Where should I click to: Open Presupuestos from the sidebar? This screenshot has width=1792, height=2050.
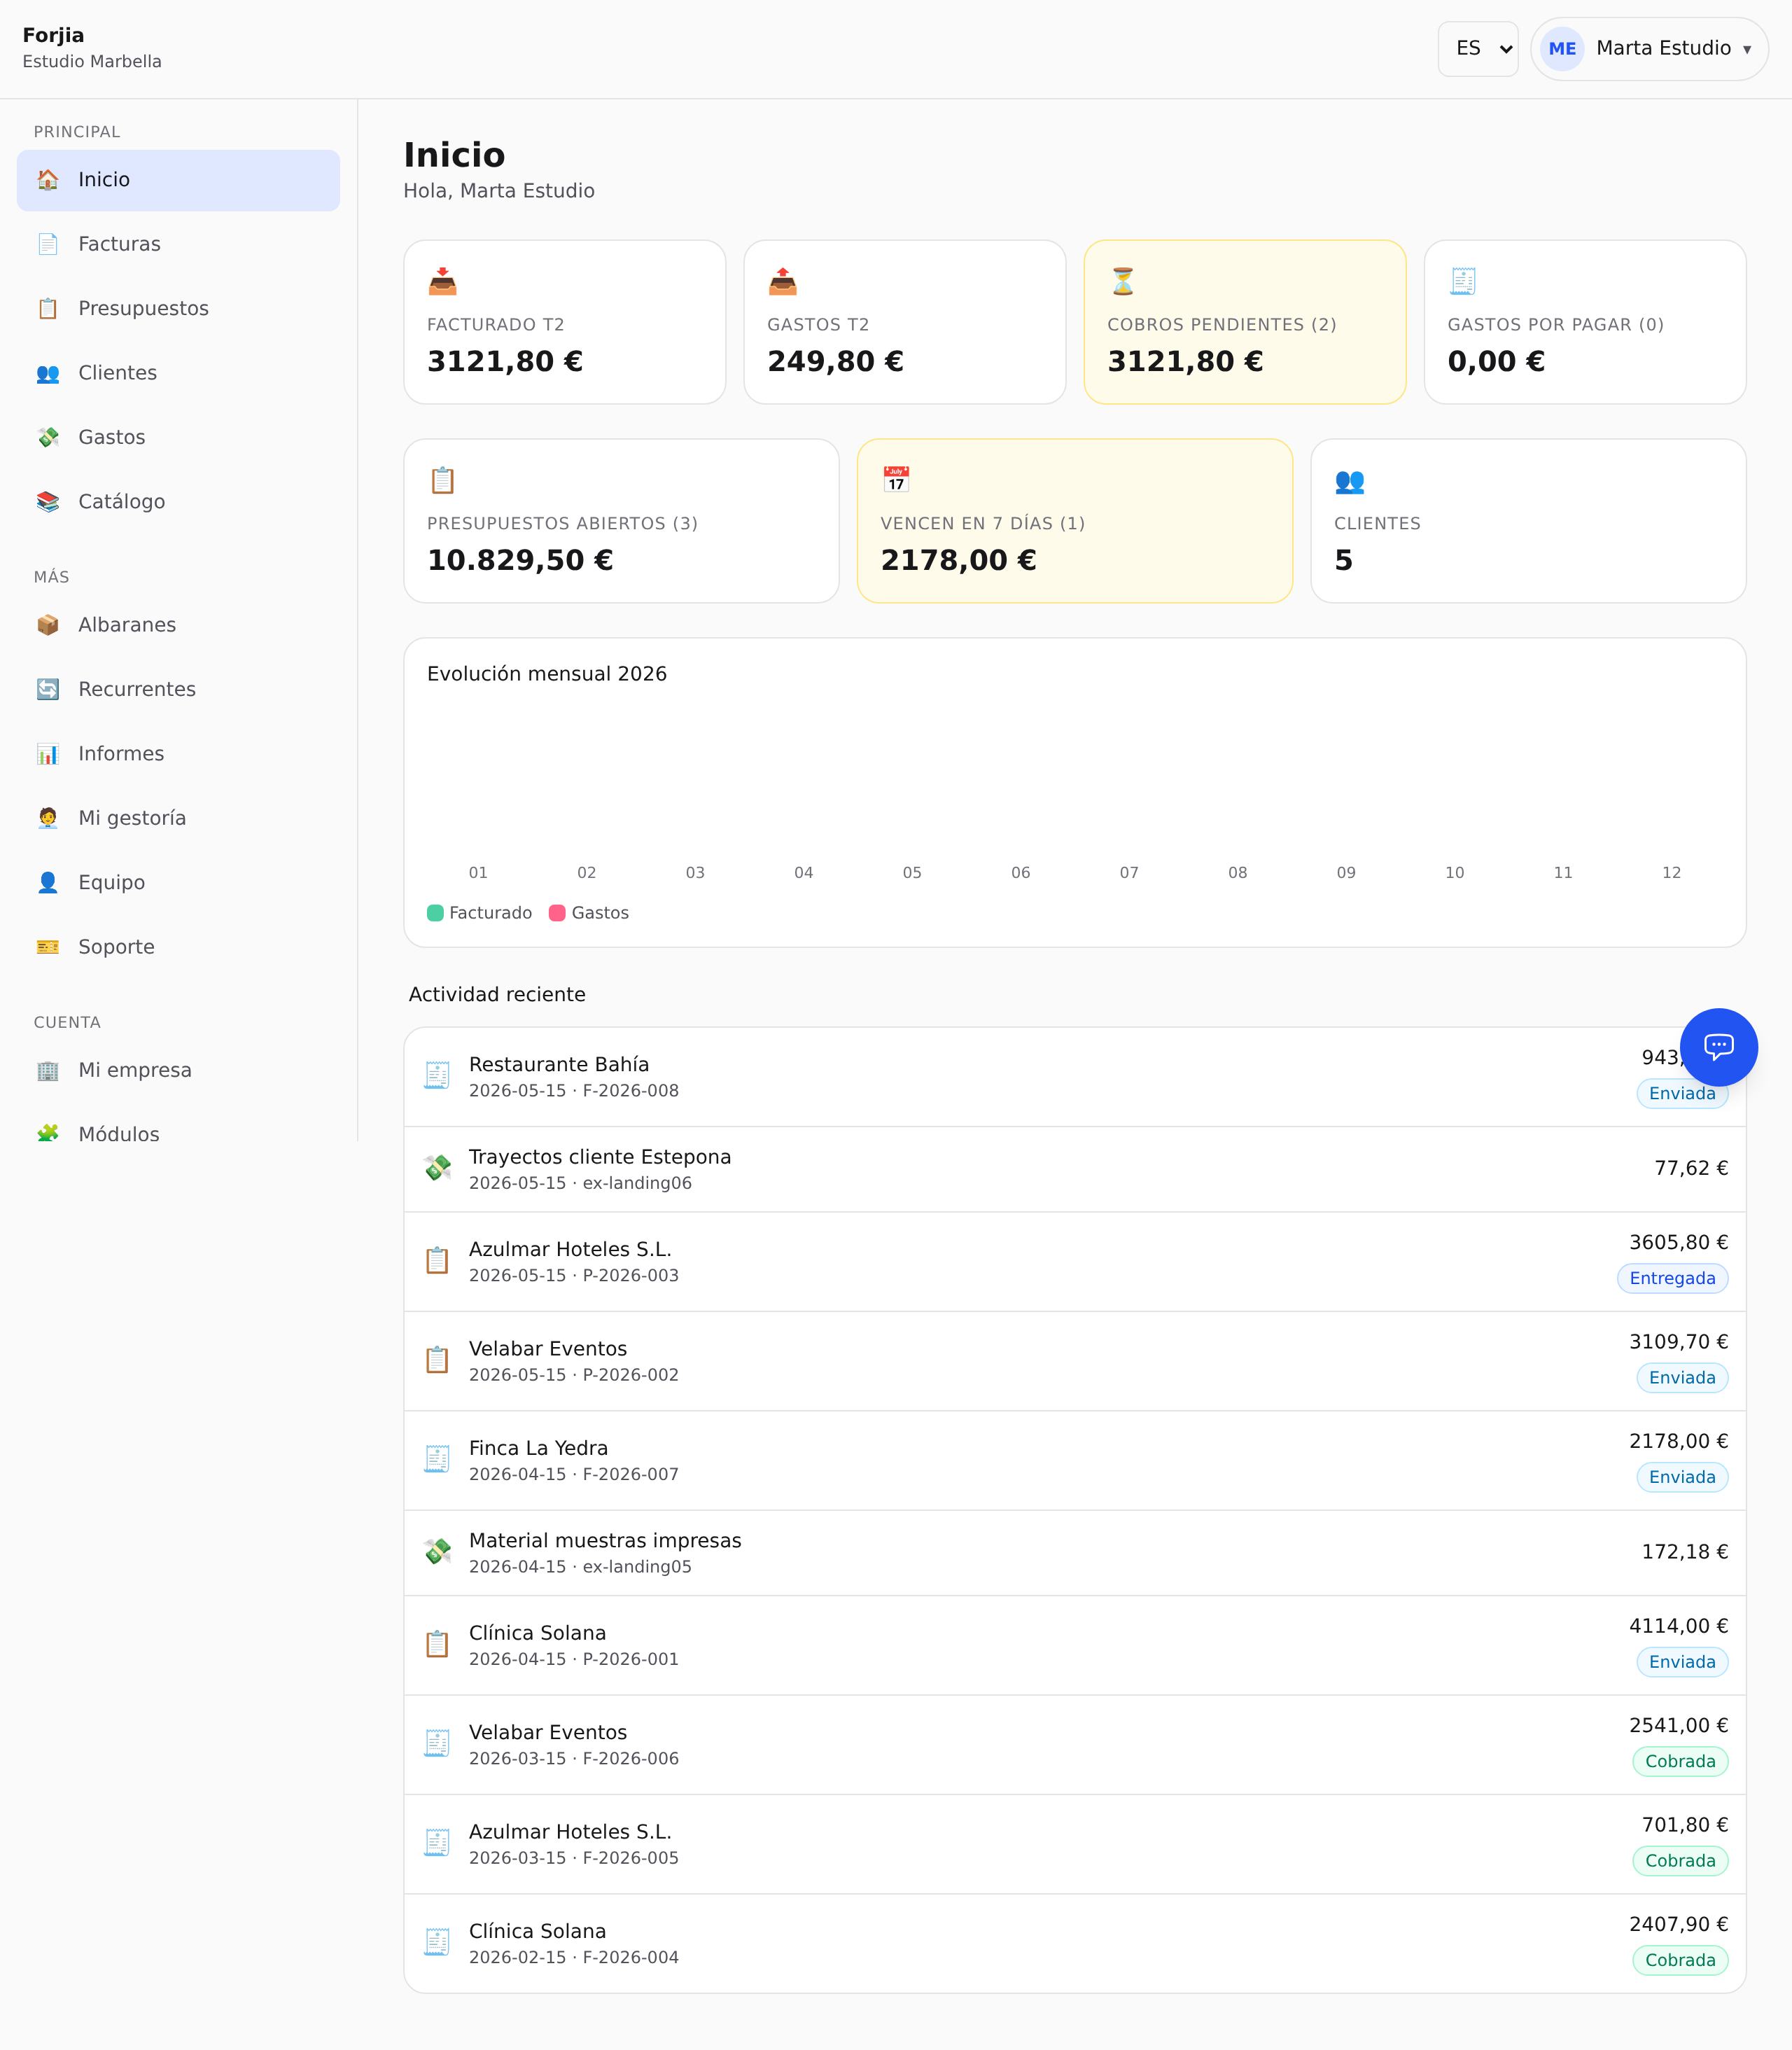pyautogui.click(x=178, y=308)
